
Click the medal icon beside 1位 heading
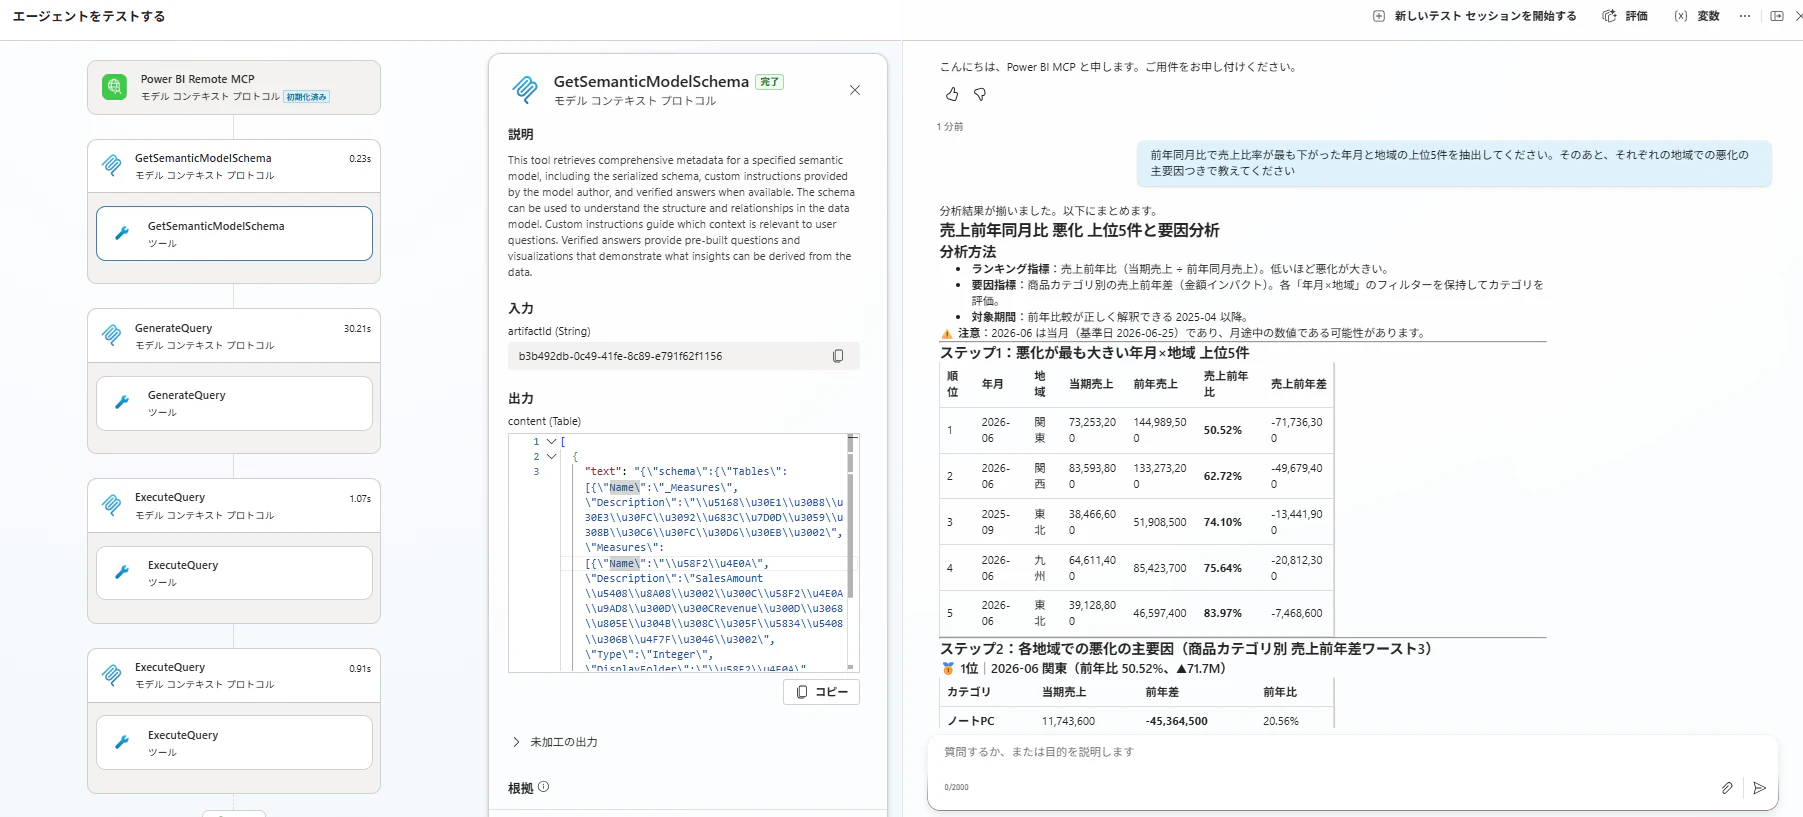pyautogui.click(x=948, y=668)
